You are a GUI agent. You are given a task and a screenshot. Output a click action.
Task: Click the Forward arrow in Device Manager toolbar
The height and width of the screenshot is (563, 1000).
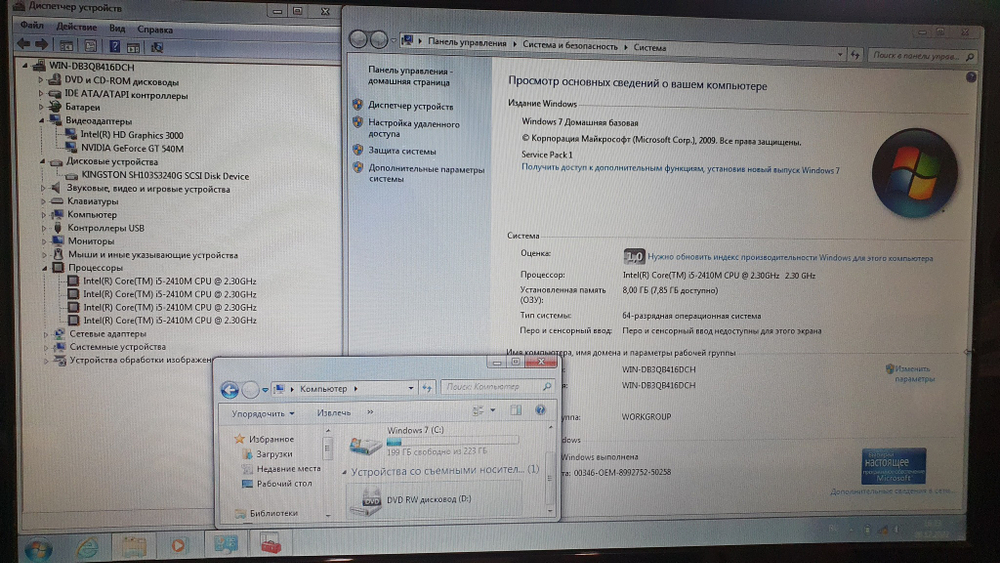pos(42,44)
